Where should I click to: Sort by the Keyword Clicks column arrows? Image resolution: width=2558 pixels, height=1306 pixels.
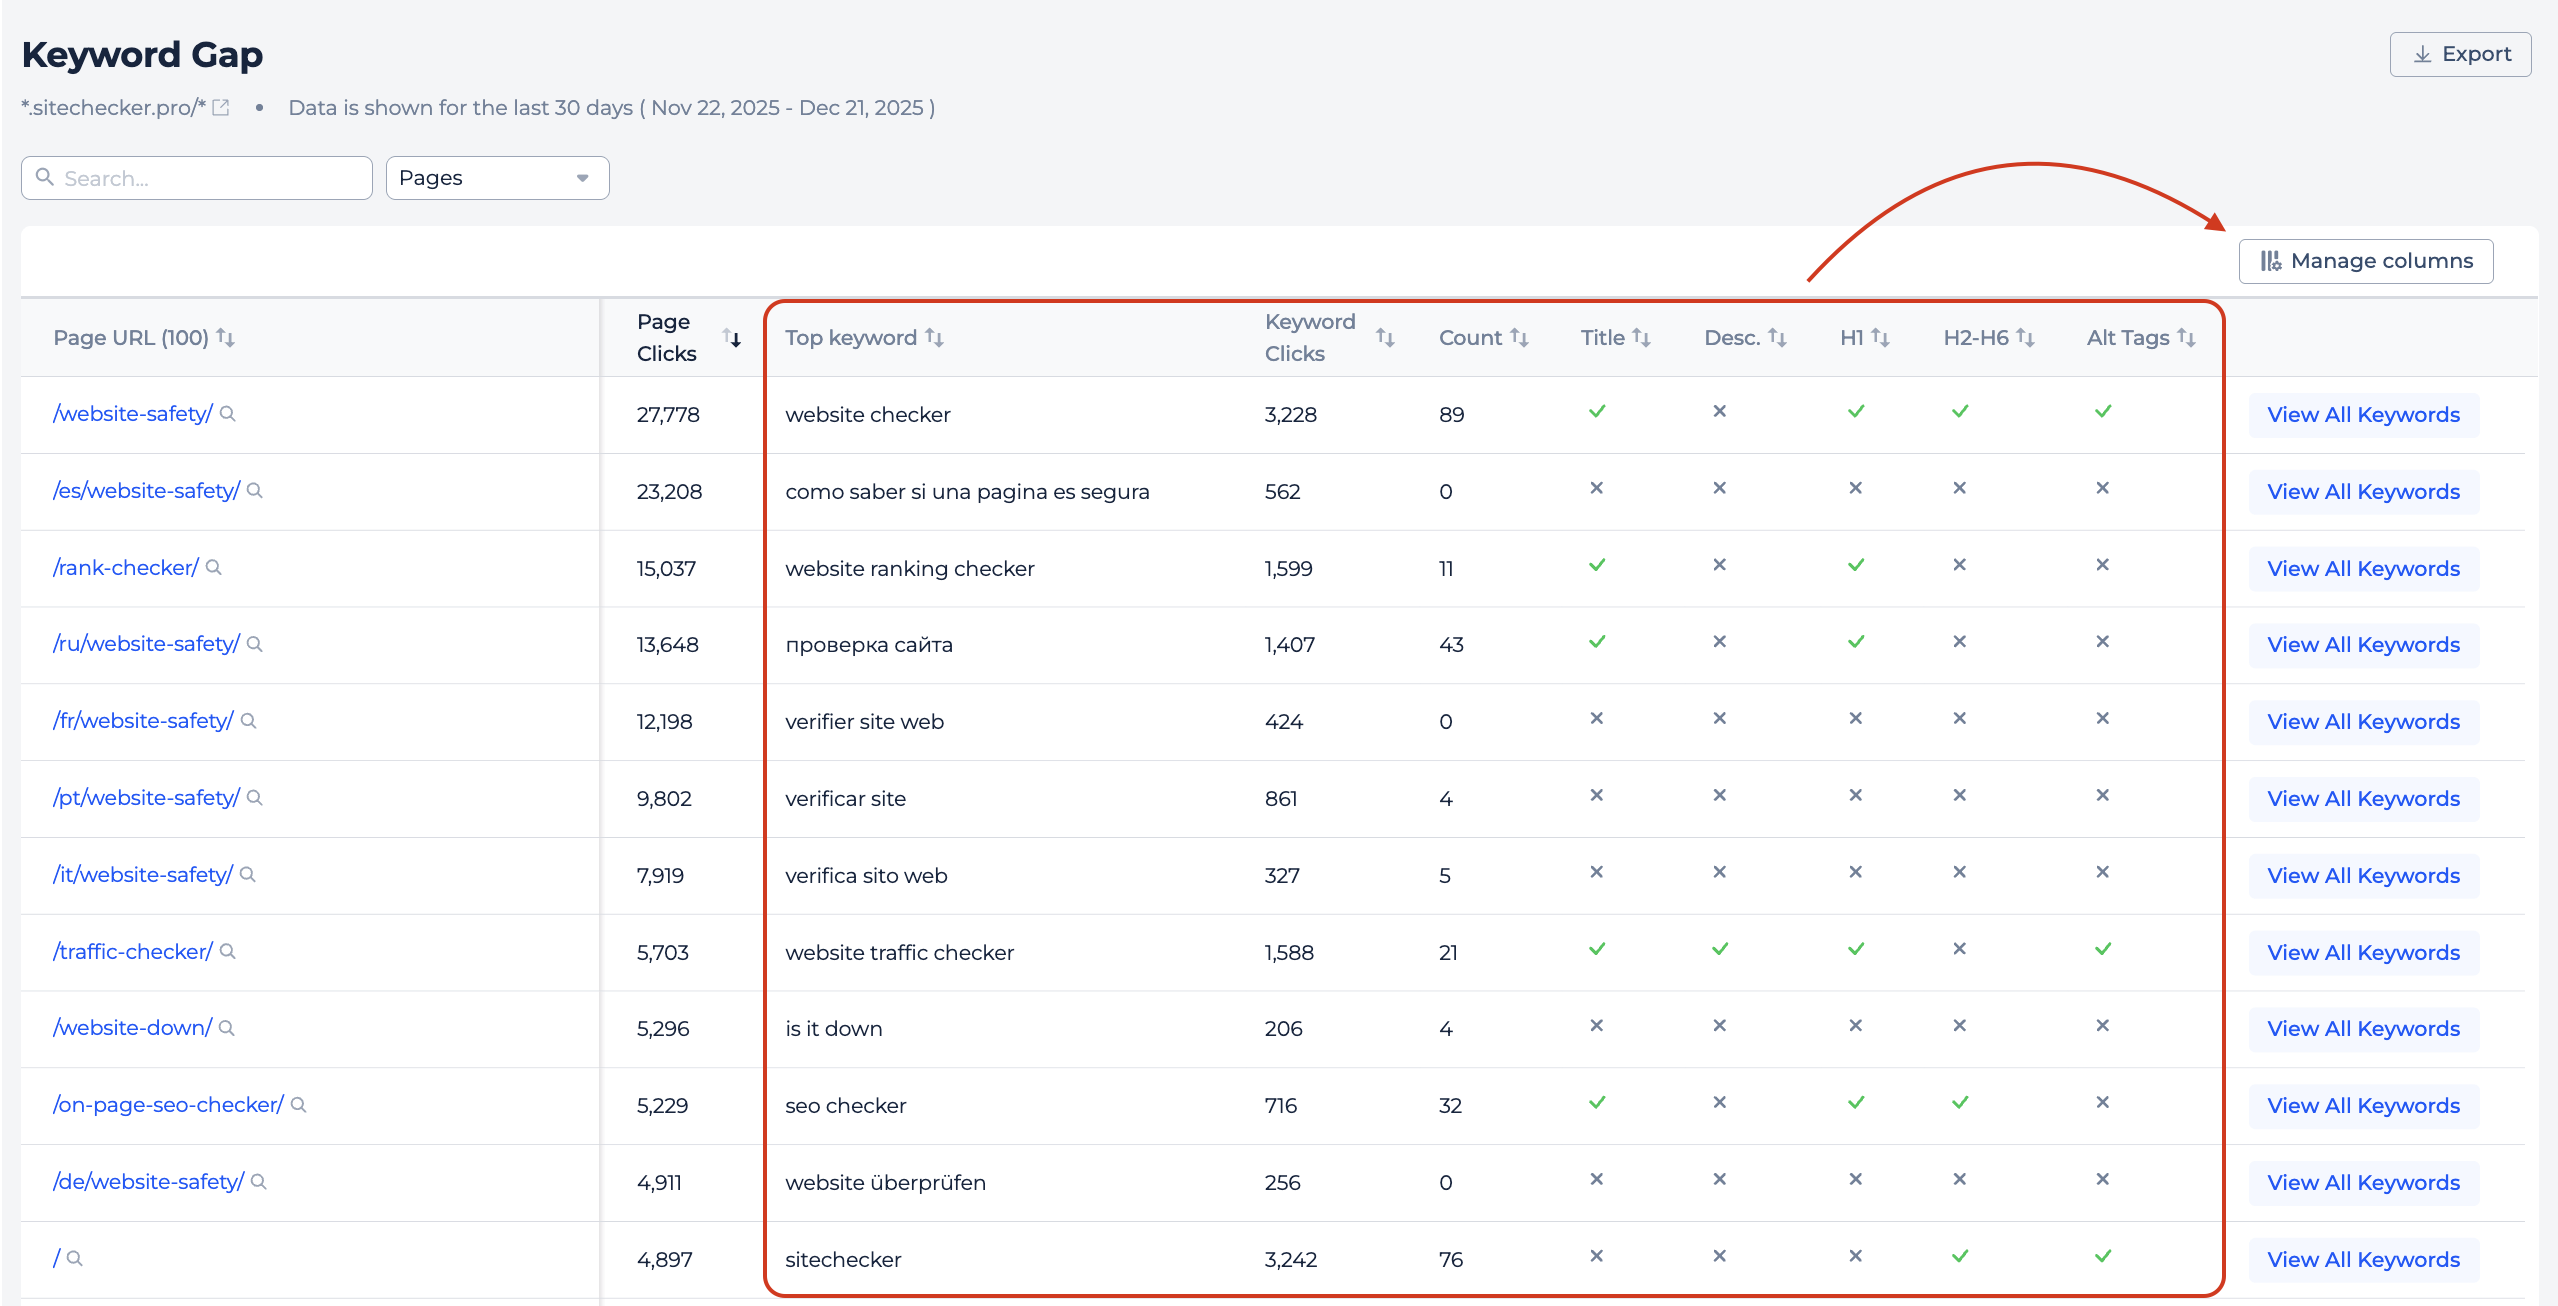[x=1385, y=338]
